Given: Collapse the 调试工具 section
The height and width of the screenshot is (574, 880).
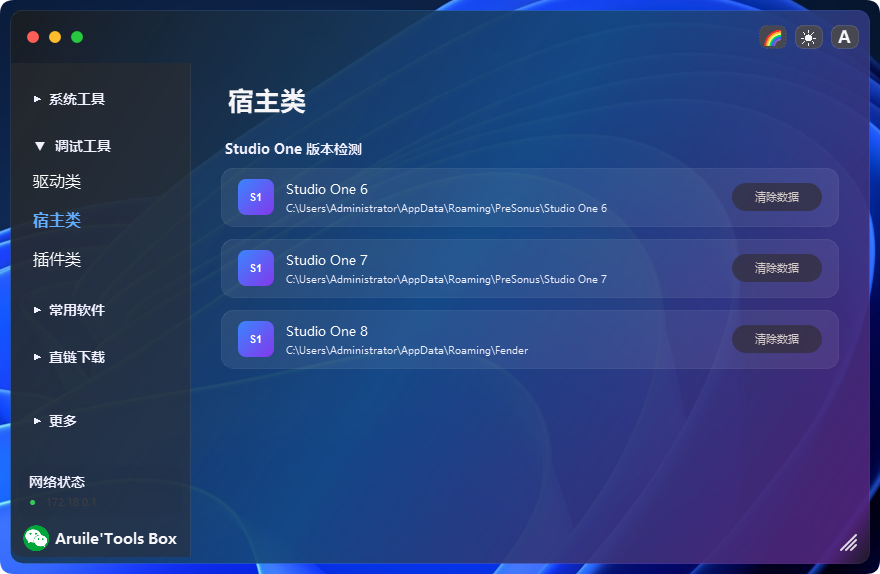Looking at the screenshot, I should pyautogui.click(x=72, y=146).
